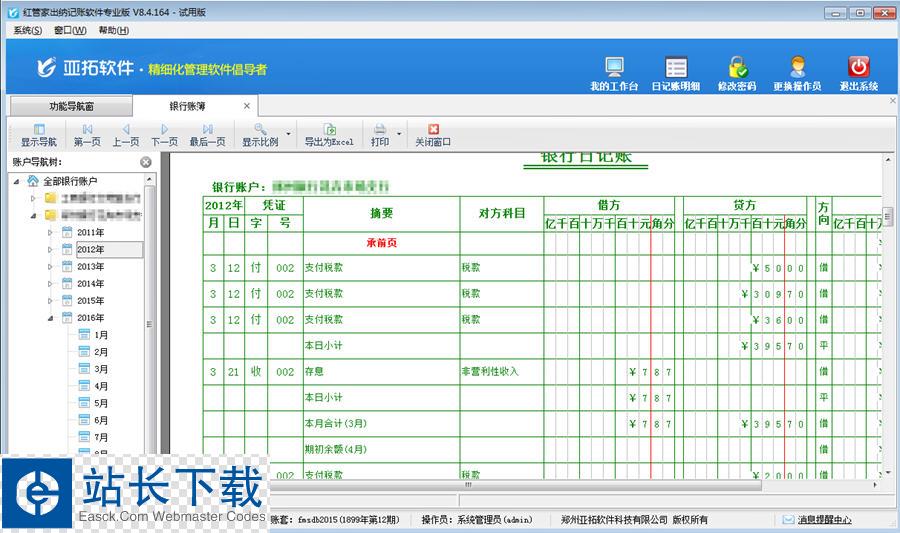Click the ledger scroll right arrow
The image size is (900, 533).
pyautogui.click(x=875, y=485)
